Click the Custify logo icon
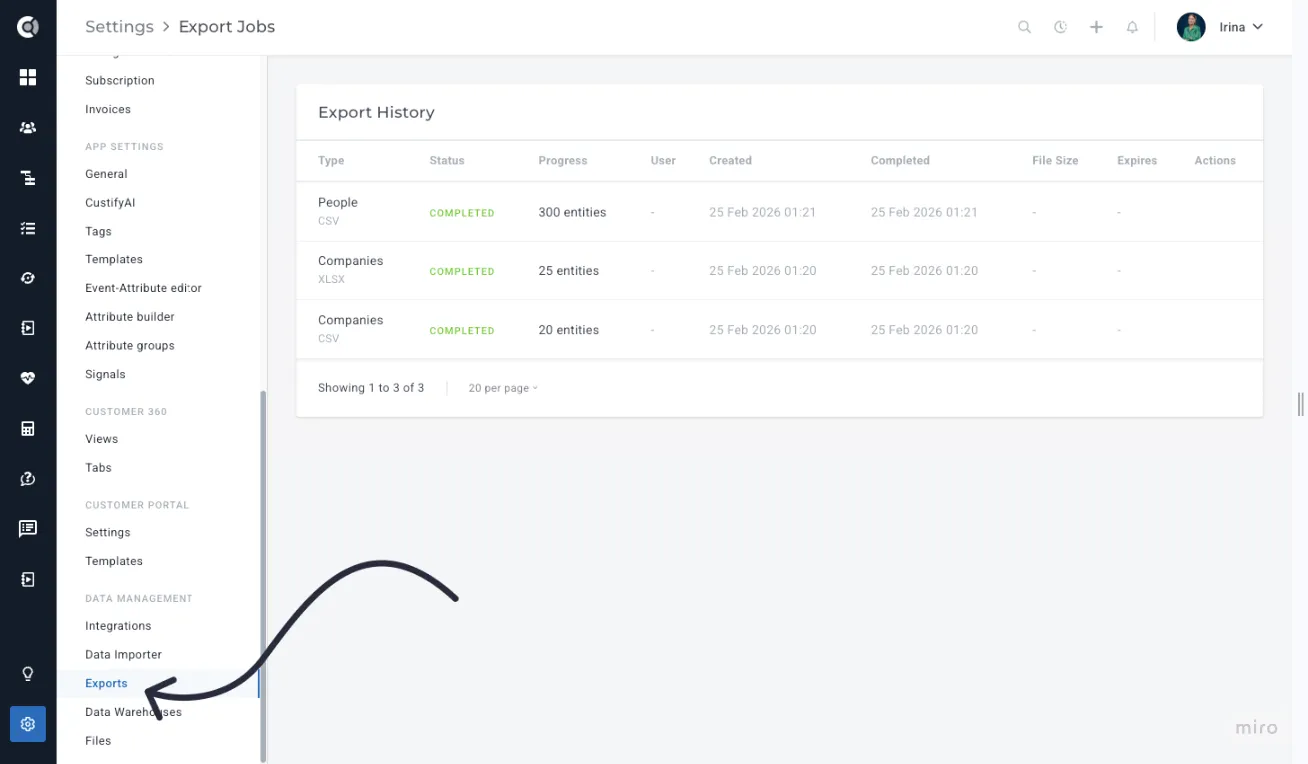 point(28,27)
